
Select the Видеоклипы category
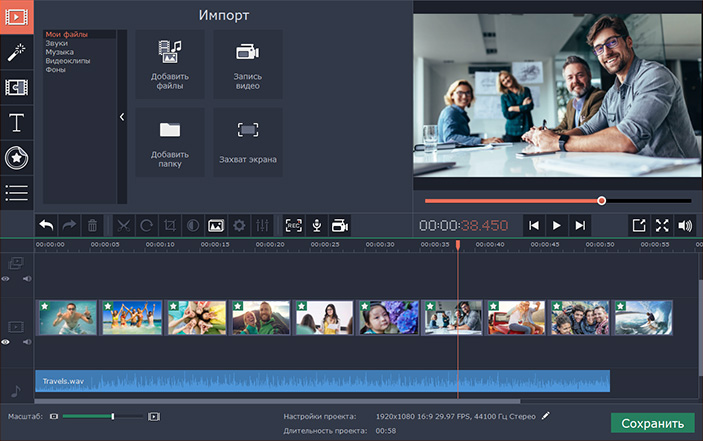[x=67, y=61]
